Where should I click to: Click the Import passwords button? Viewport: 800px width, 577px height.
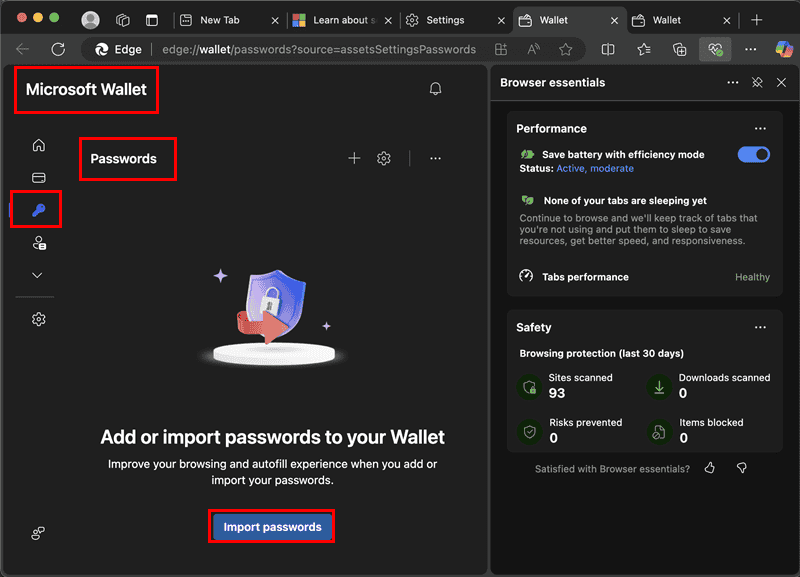coord(272,526)
